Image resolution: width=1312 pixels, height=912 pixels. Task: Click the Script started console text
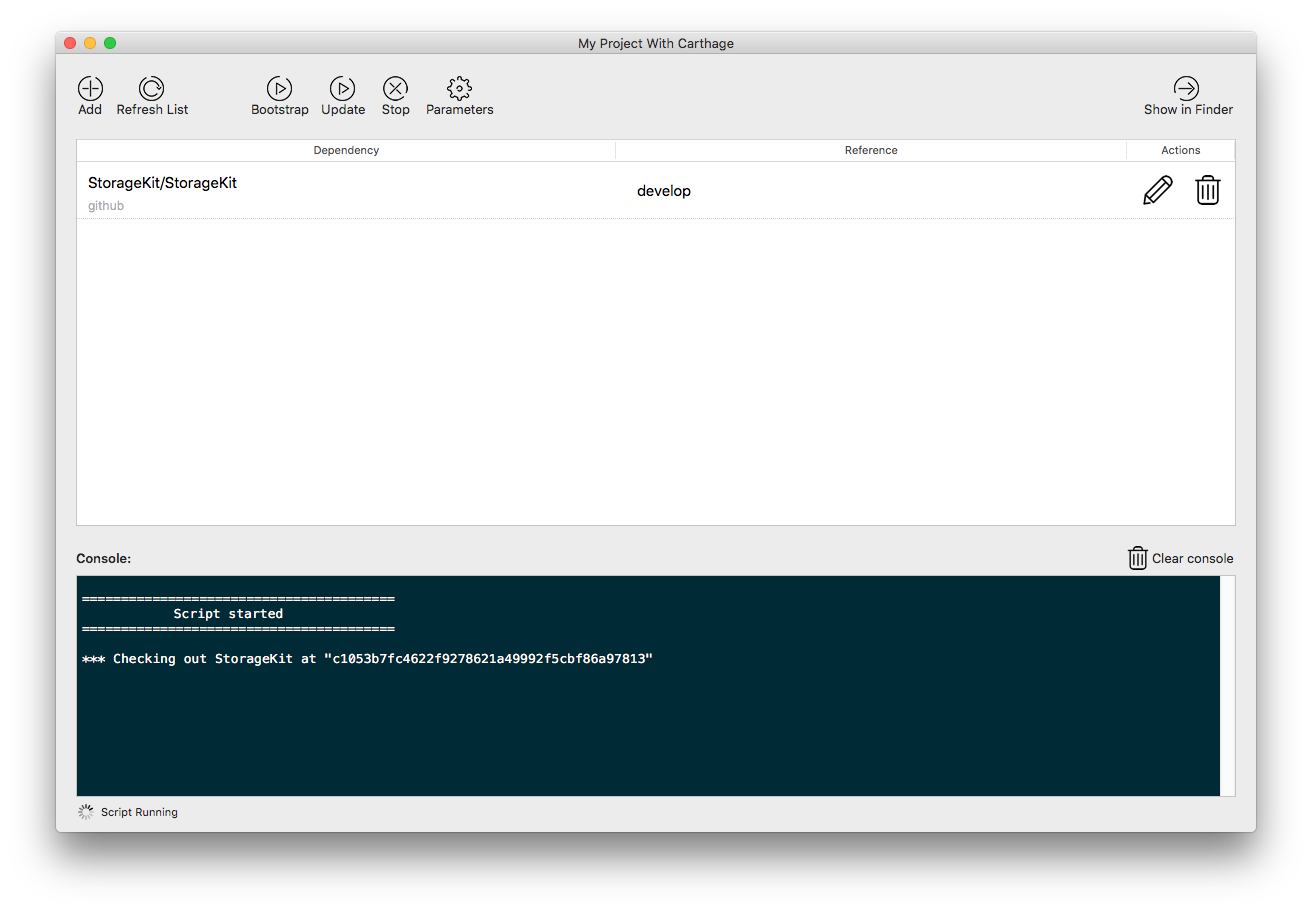(x=228, y=614)
